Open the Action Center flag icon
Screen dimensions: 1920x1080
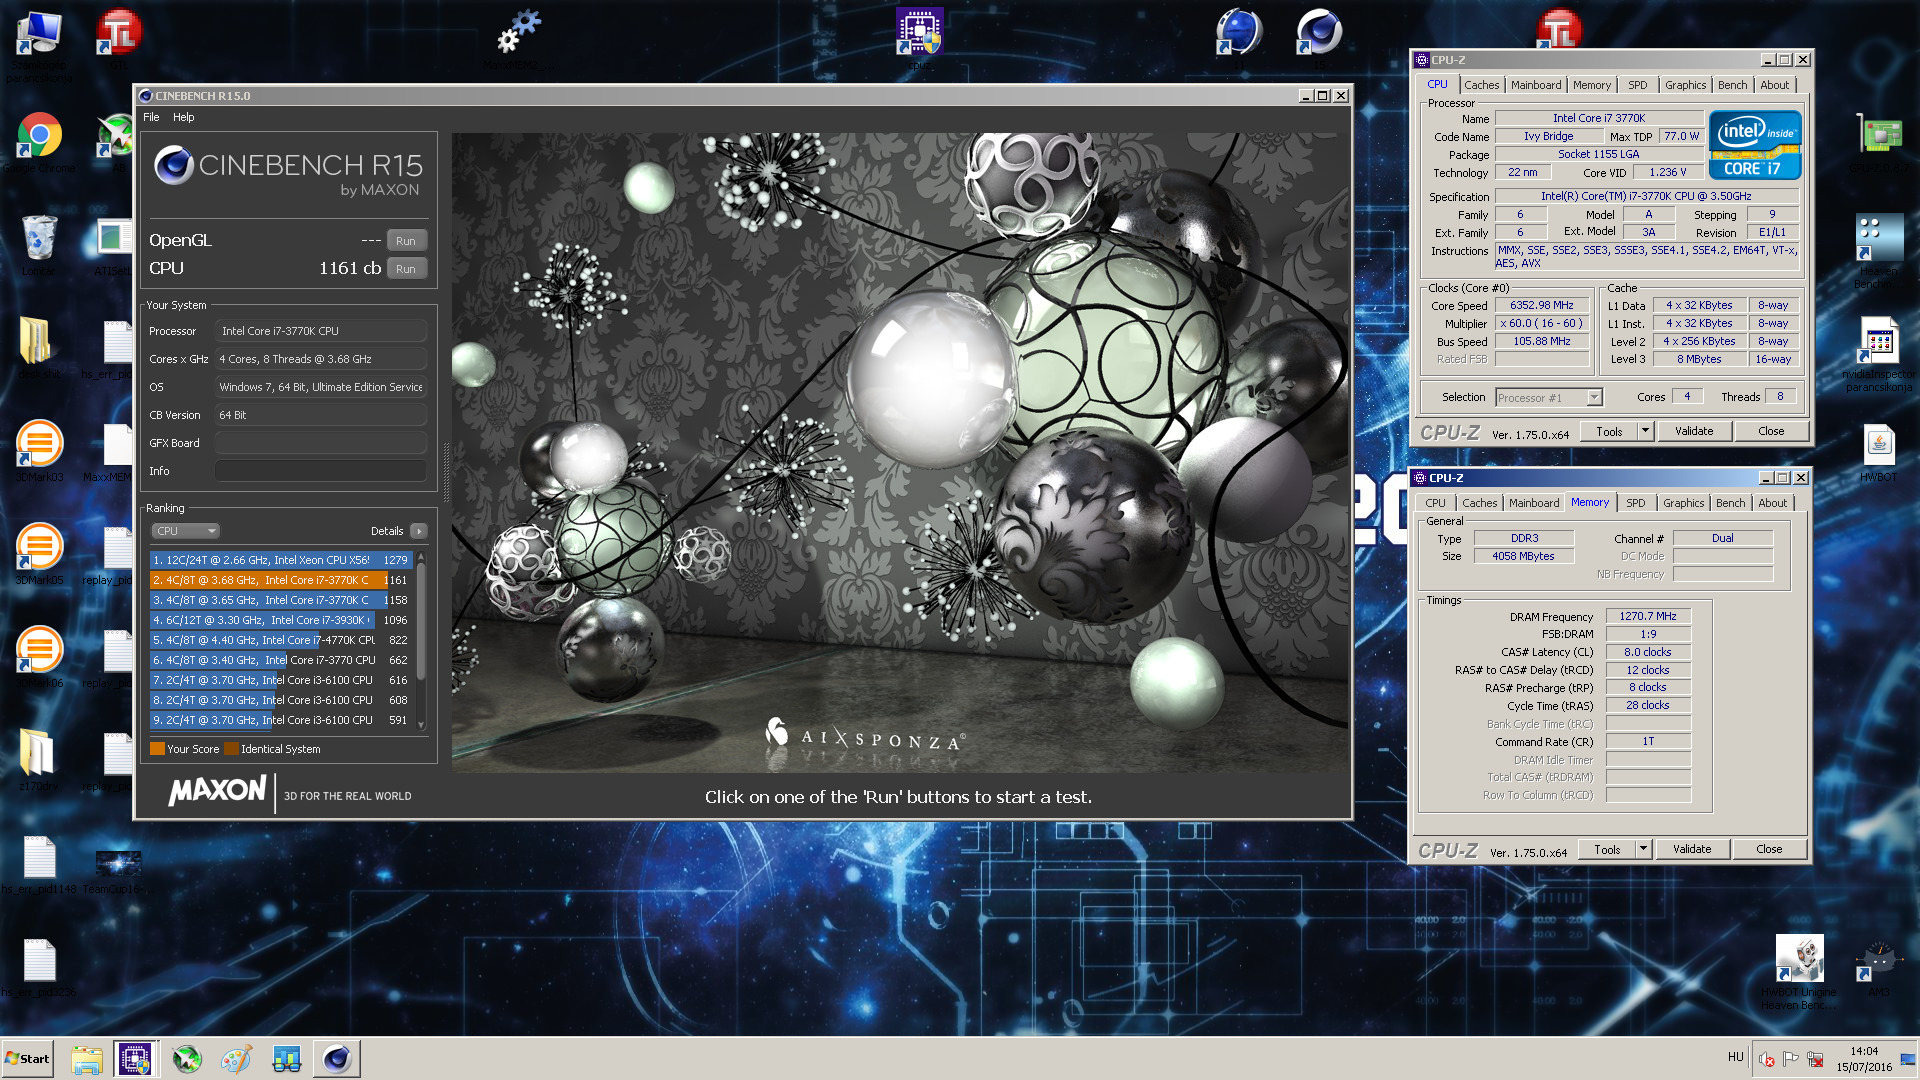point(1791,1059)
